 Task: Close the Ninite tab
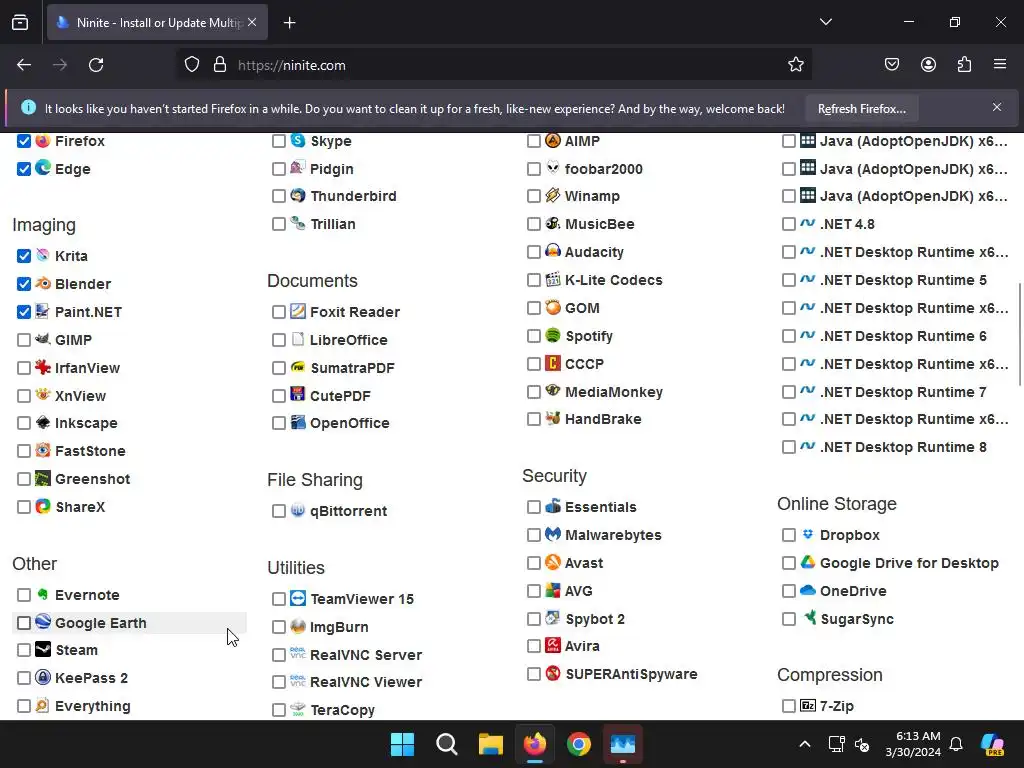tap(252, 22)
